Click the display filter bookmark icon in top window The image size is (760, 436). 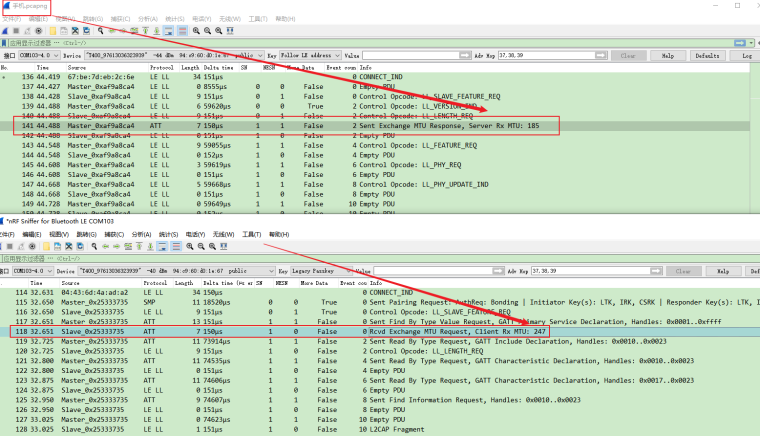[4, 43]
